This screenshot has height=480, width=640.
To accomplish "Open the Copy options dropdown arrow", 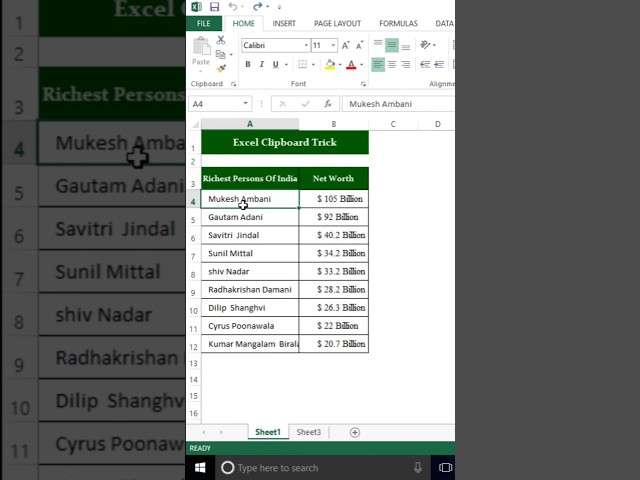I will click(231, 55).
